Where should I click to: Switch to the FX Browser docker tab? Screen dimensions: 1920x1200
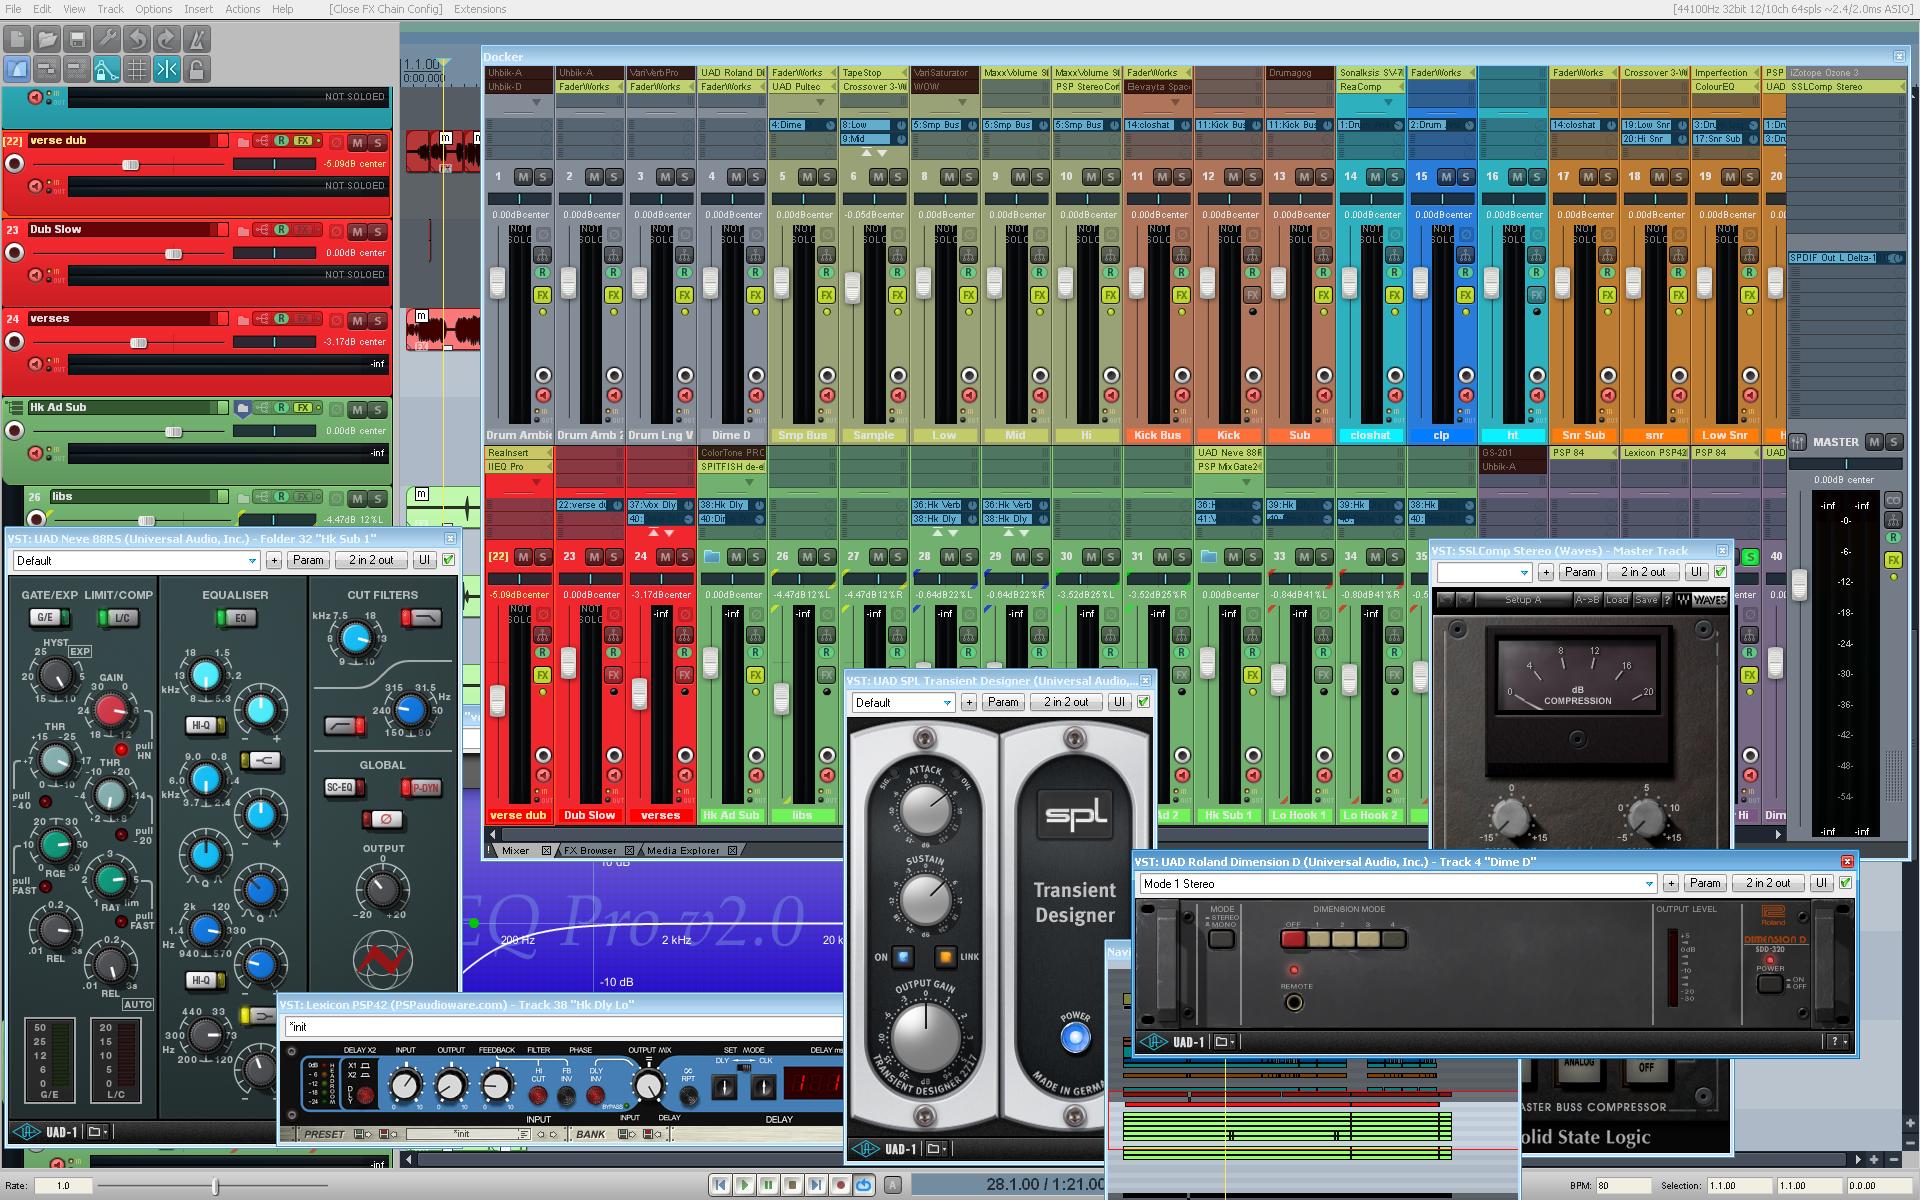click(x=590, y=850)
